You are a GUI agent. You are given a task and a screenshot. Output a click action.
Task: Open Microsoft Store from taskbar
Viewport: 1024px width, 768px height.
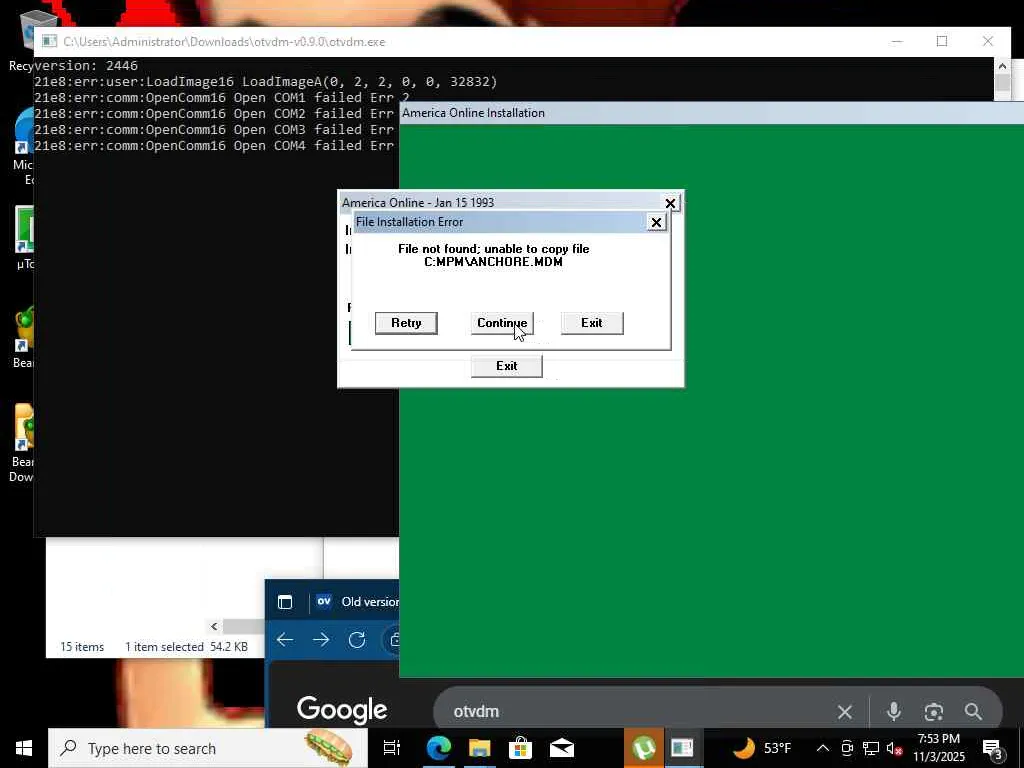[x=520, y=748]
